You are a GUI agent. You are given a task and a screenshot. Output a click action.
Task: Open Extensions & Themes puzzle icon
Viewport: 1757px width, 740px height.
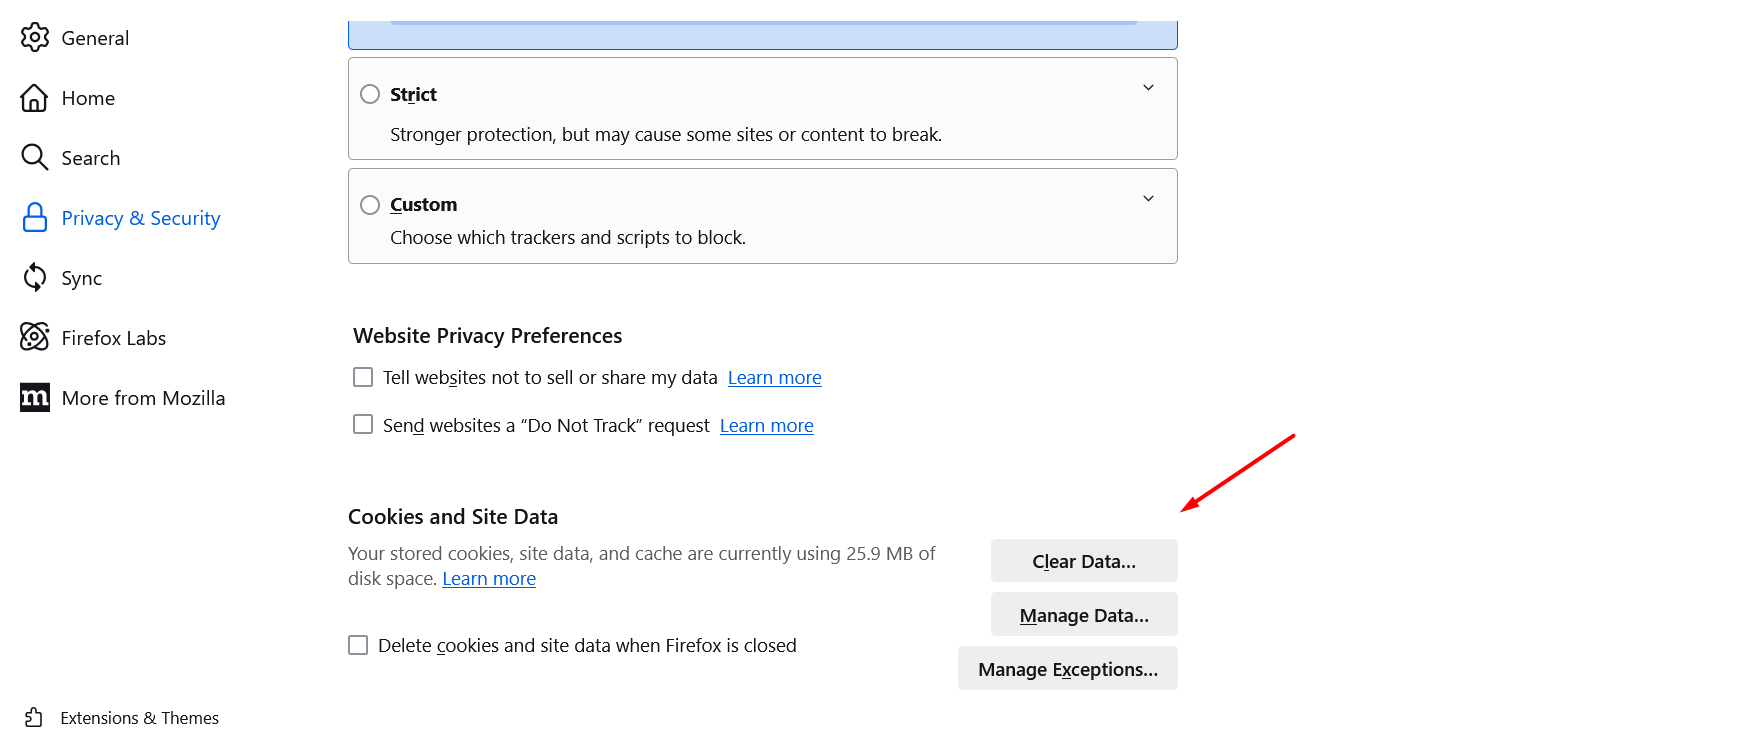[x=34, y=717]
